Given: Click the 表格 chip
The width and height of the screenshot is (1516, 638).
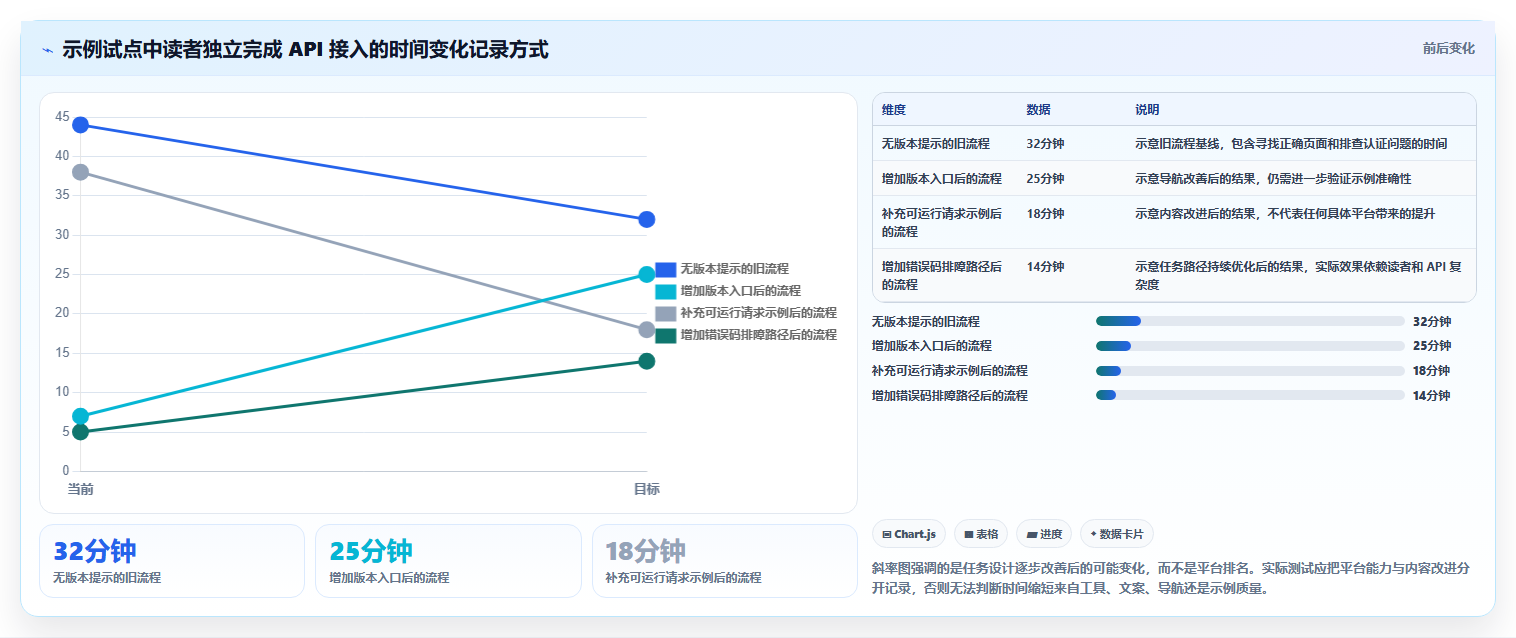Looking at the screenshot, I should coord(981,534).
